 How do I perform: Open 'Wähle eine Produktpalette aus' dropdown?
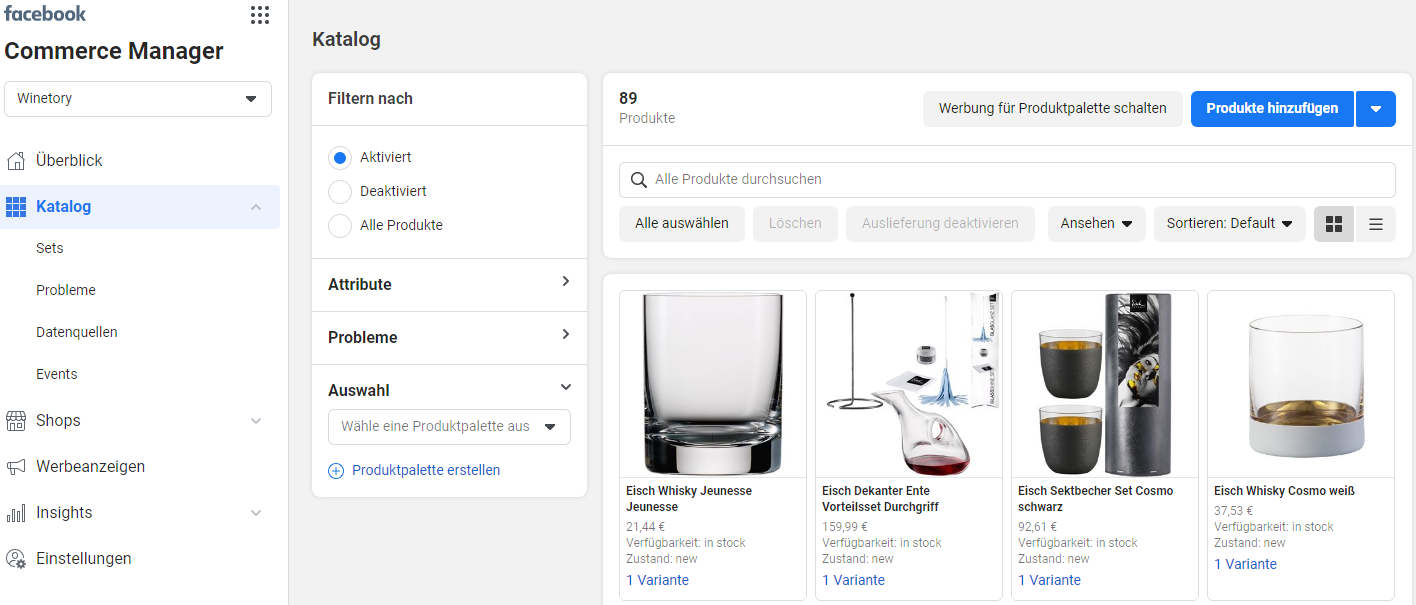pyautogui.click(x=449, y=427)
